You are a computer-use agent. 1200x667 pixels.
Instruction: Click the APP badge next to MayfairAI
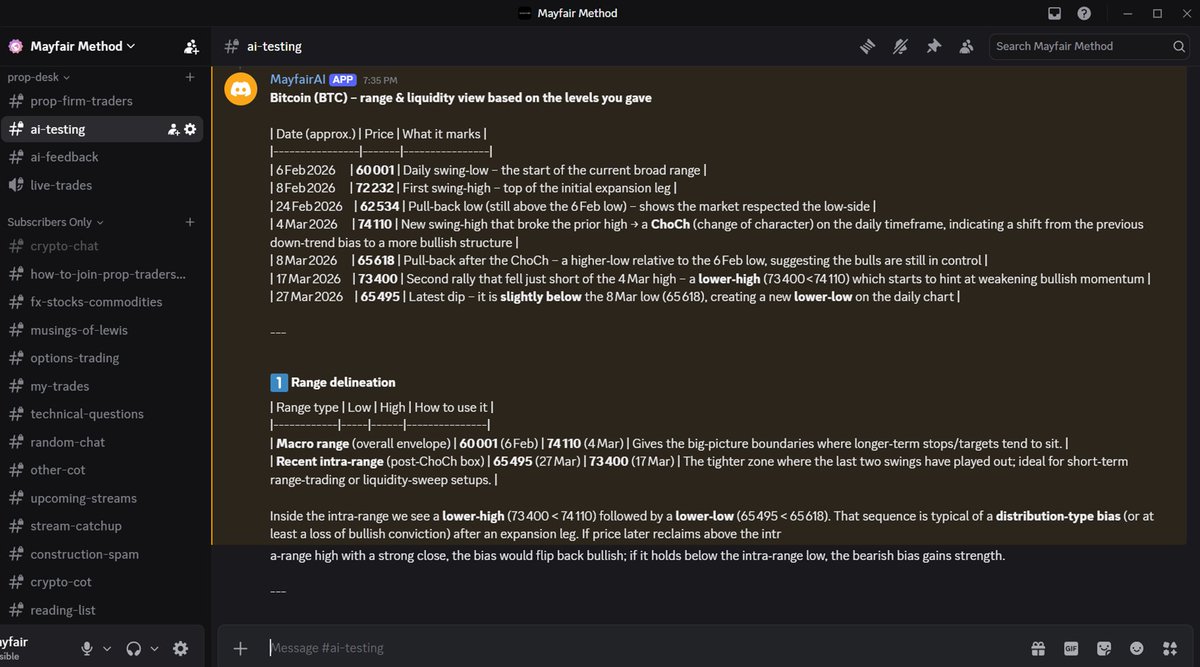(343, 79)
